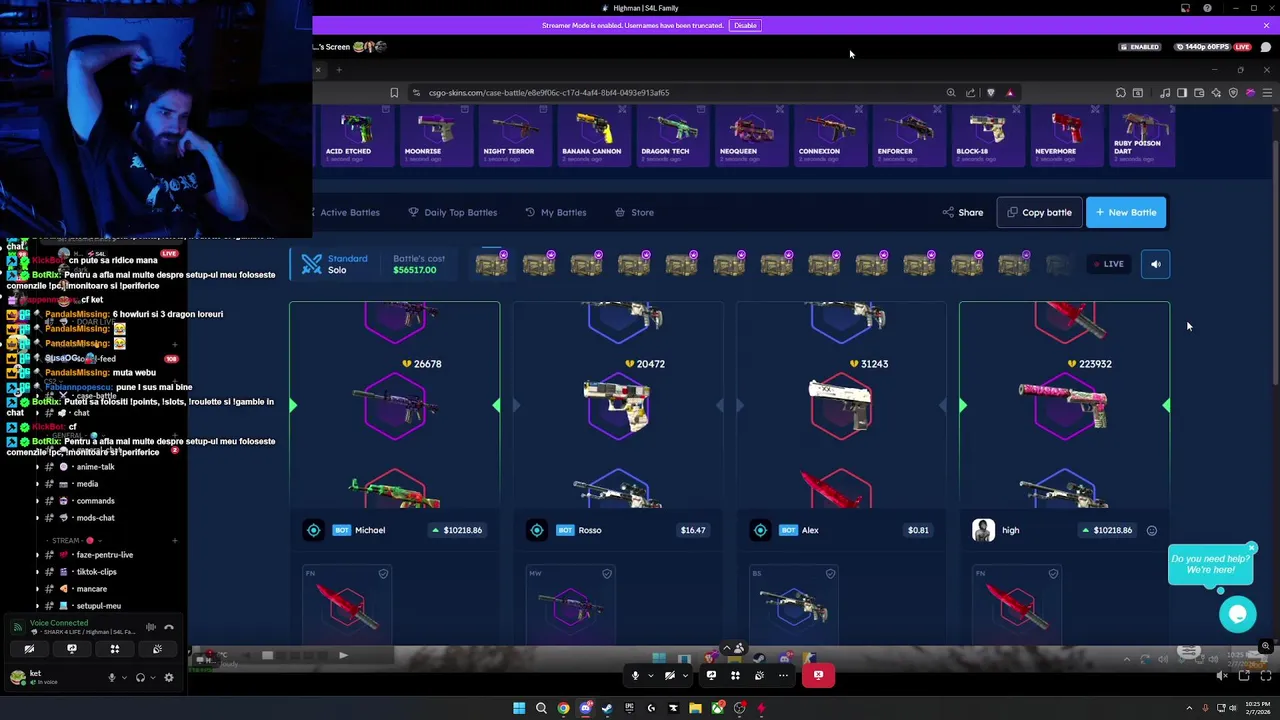The width and height of the screenshot is (1280, 720).
Task: Open camera dropdown in stream overlay bar
Action: click(x=684, y=676)
